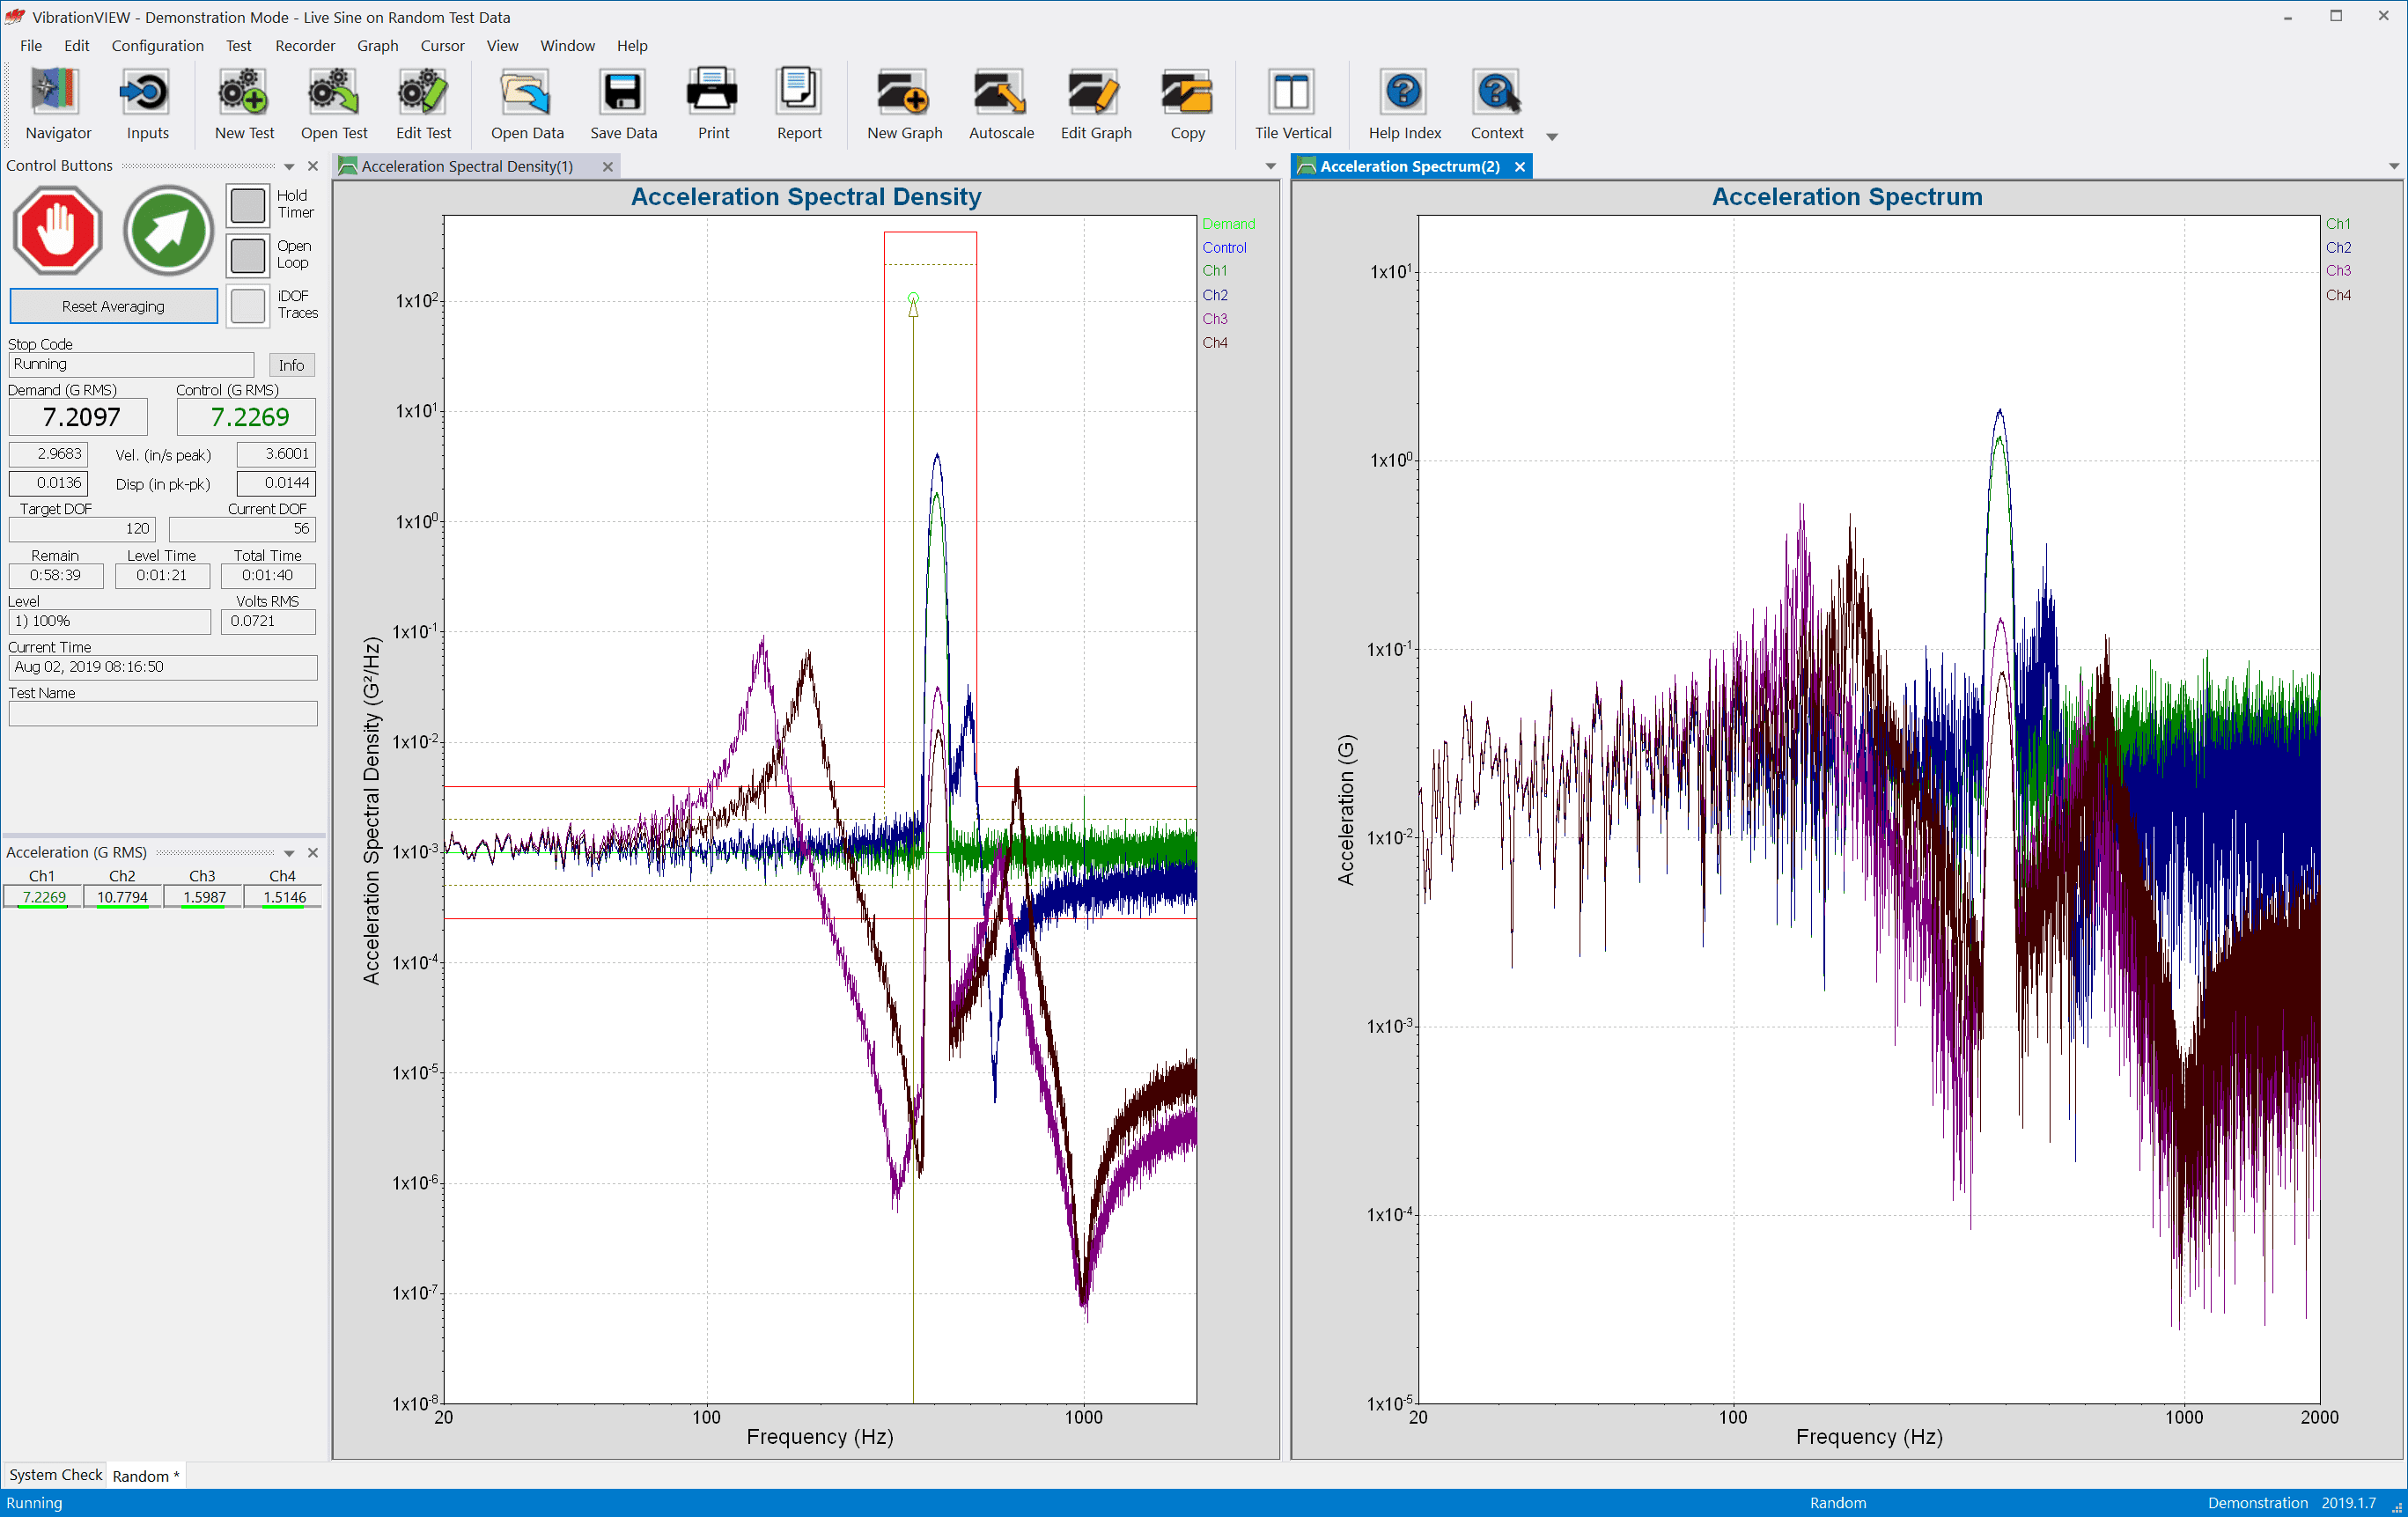Enable the Hold Timer checkbox
The image size is (2408, 1517).
[247, 205]
